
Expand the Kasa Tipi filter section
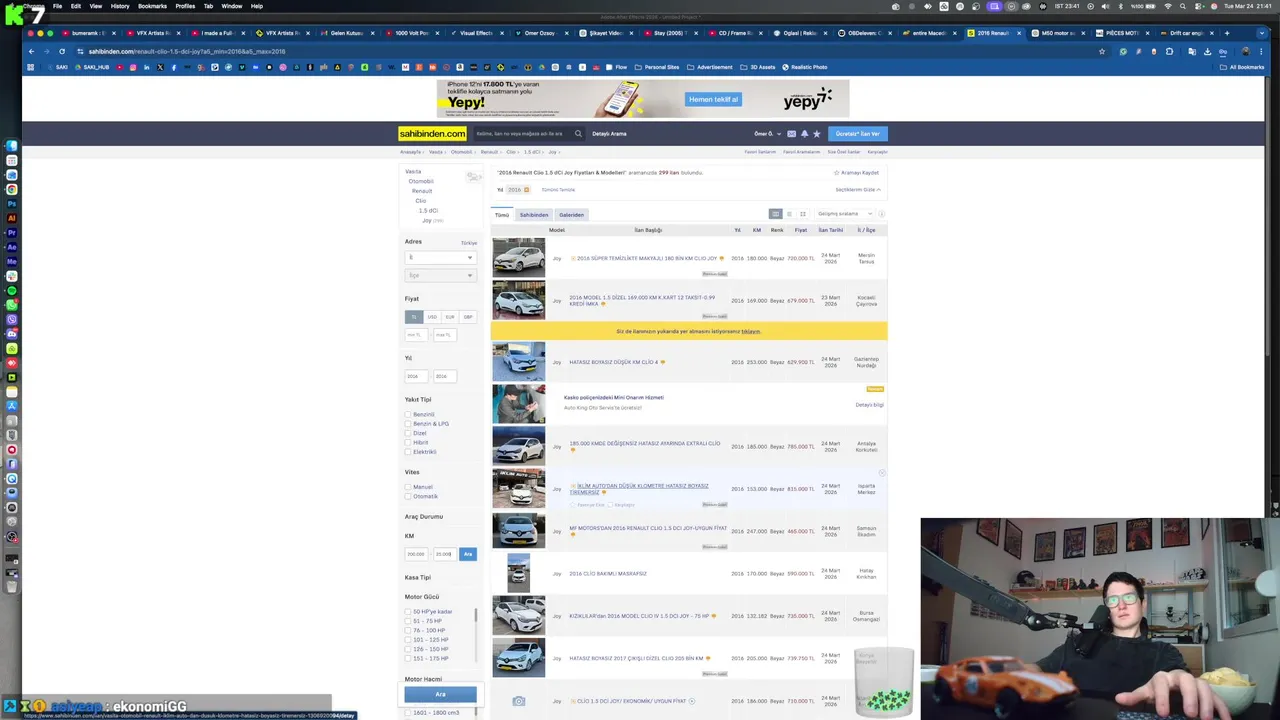point(418,577)
